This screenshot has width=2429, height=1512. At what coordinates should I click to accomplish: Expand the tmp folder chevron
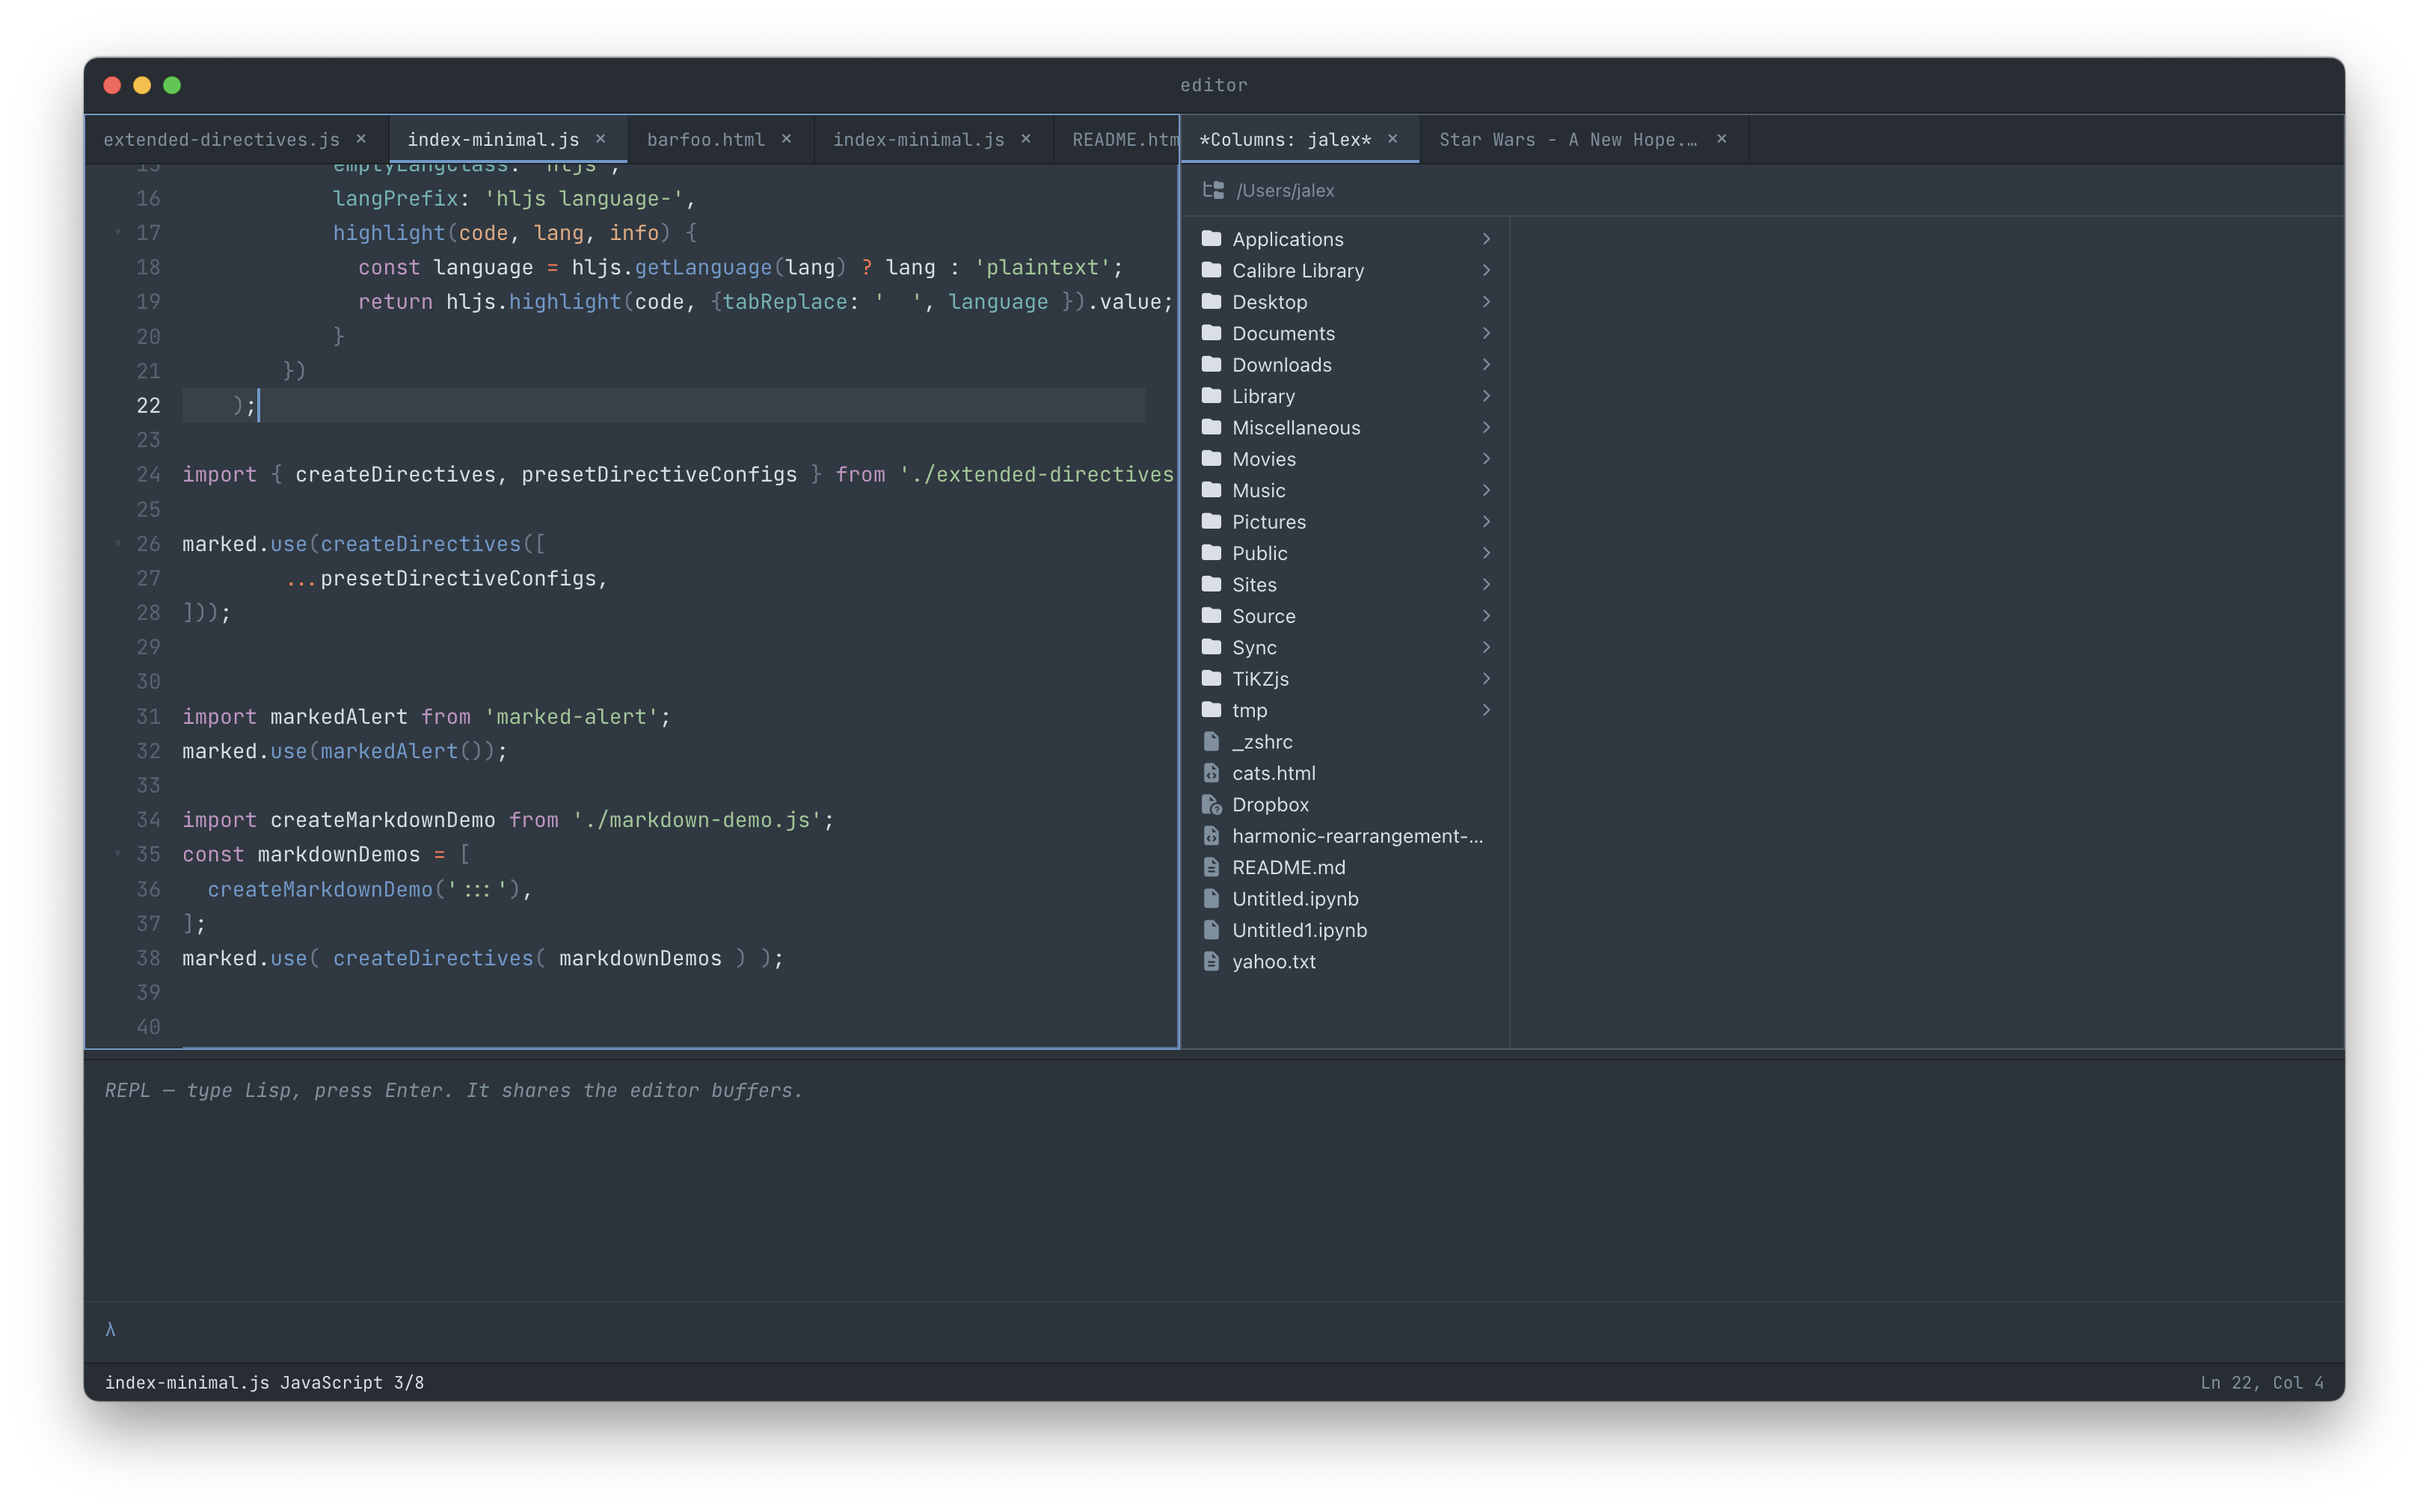click(x=1486, y=709)
